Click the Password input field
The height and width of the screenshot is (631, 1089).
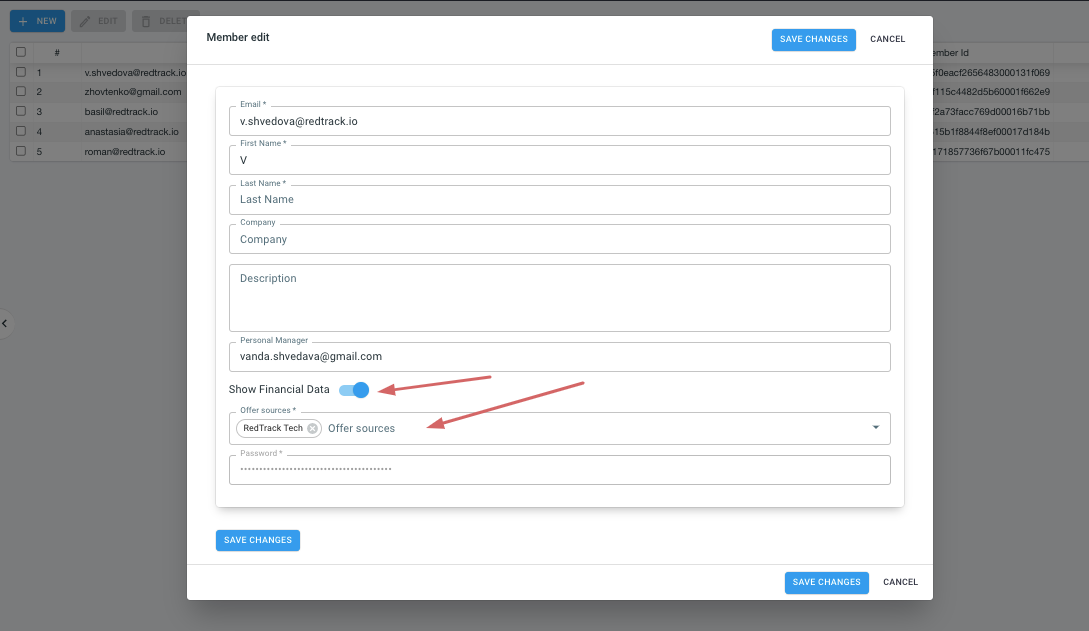(x=560, y=469)
